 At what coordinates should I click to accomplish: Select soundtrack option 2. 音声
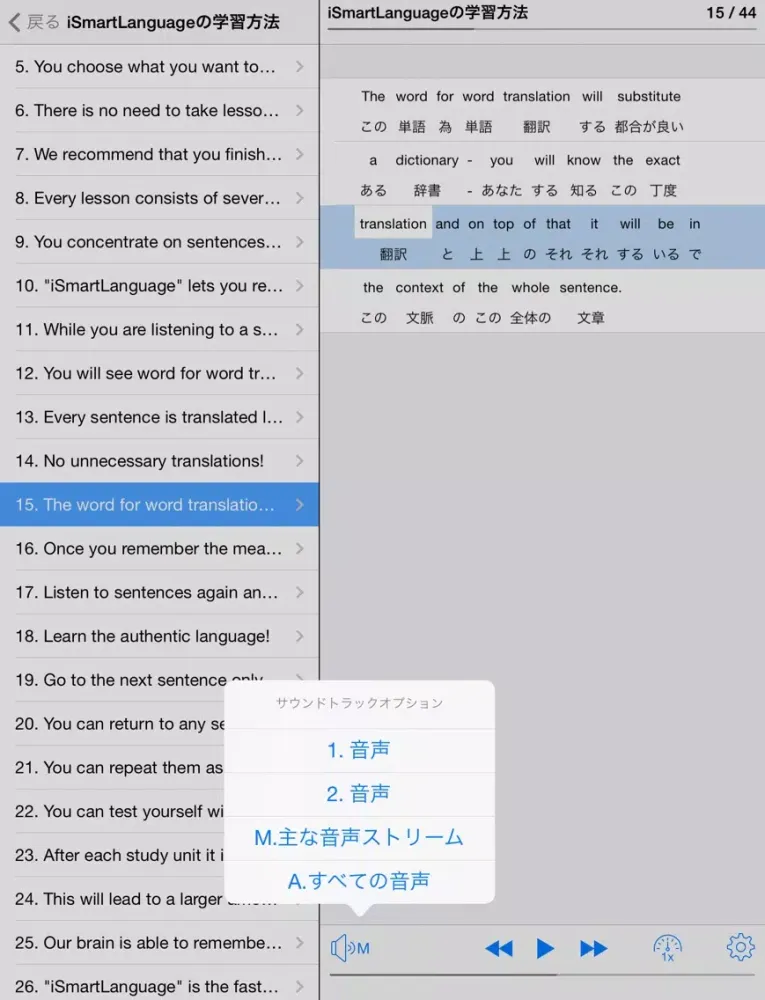pos(359,794)
